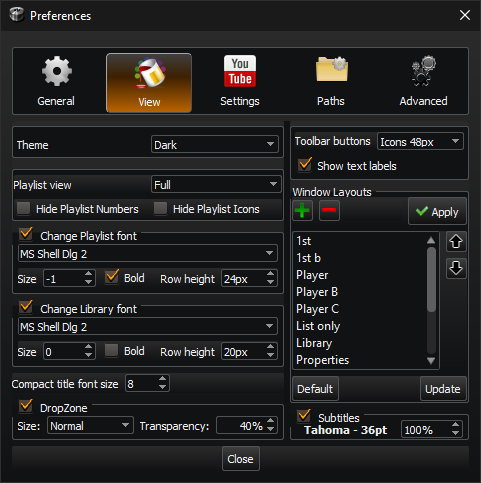481x483 pixels.
Task: Select the View tab
Action: pyautogui.click(x=149, y=83)
